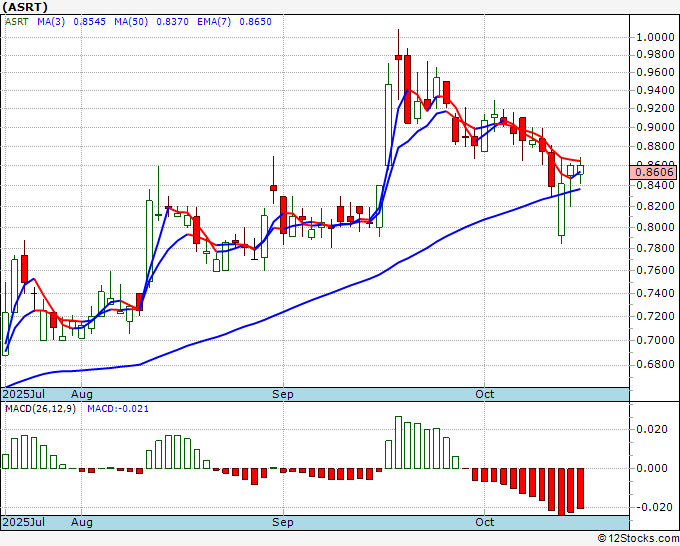Click the MA(50) value 0.8370

(172, 22)
